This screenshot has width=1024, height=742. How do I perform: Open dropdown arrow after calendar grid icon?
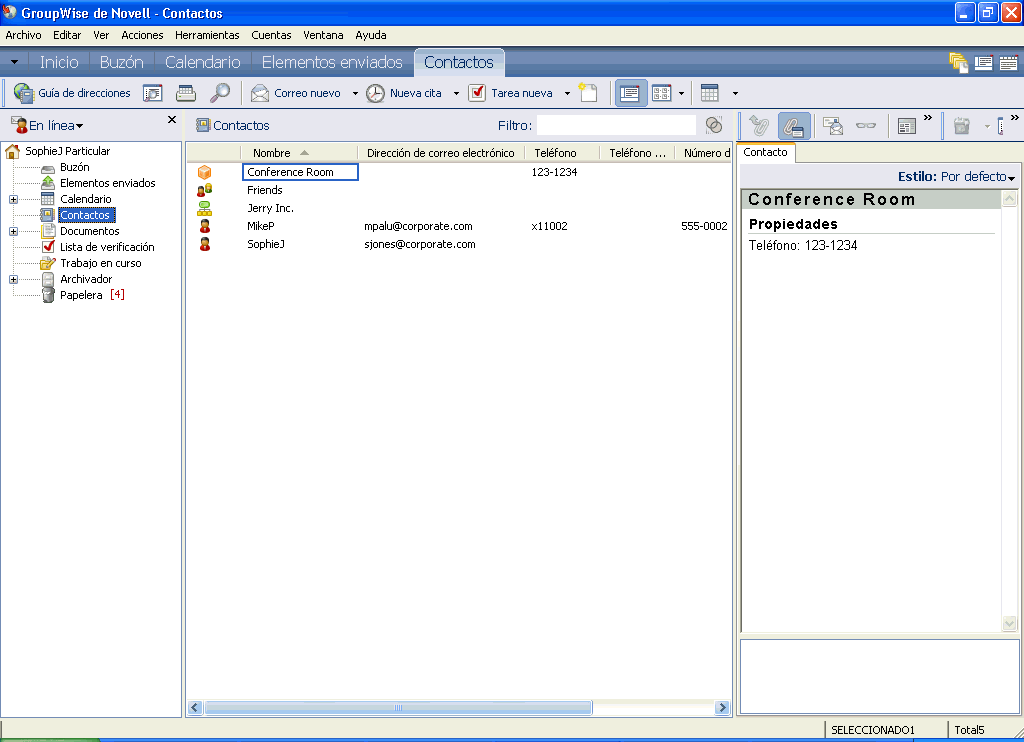pos(735,93)
